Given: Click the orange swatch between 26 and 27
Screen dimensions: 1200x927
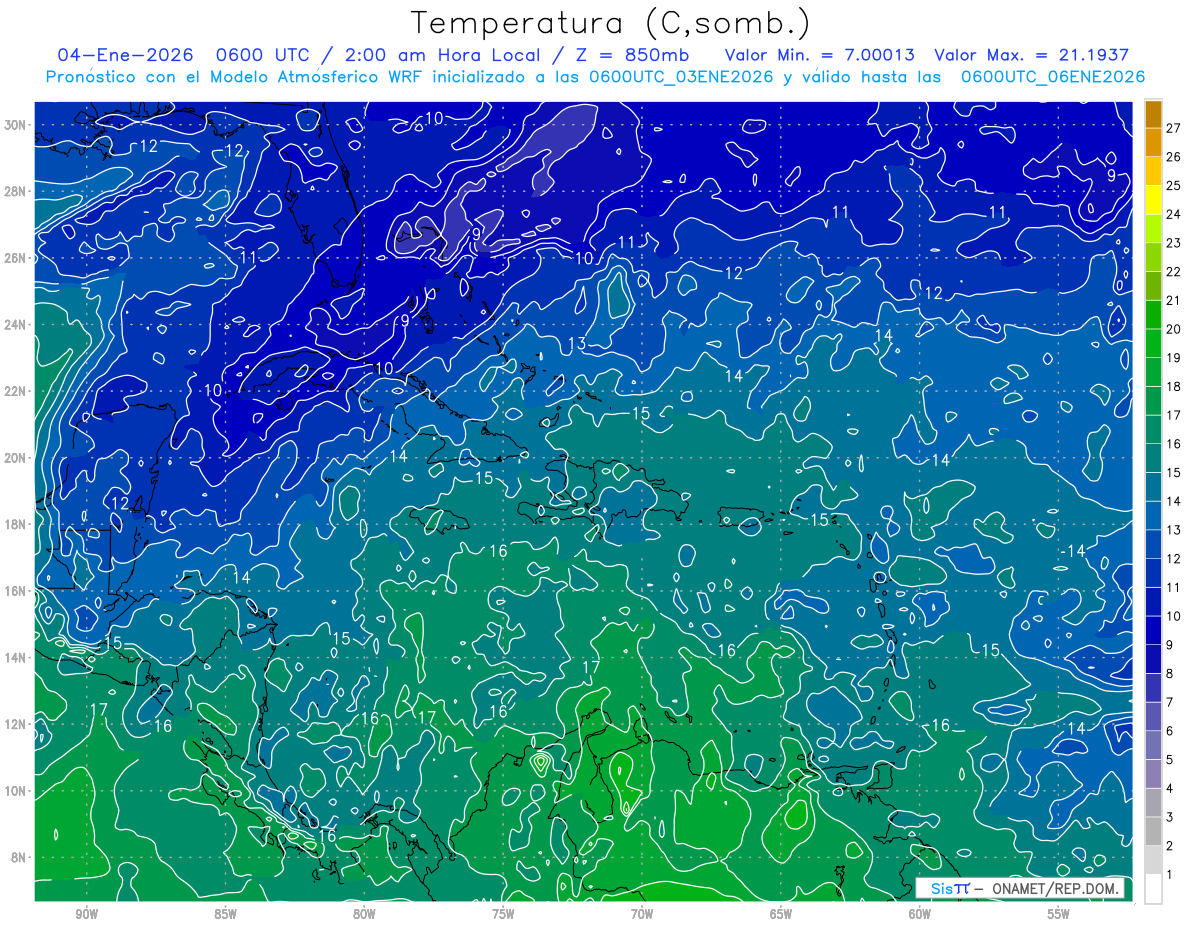Looking at the screenshot, I should 1153,143.
